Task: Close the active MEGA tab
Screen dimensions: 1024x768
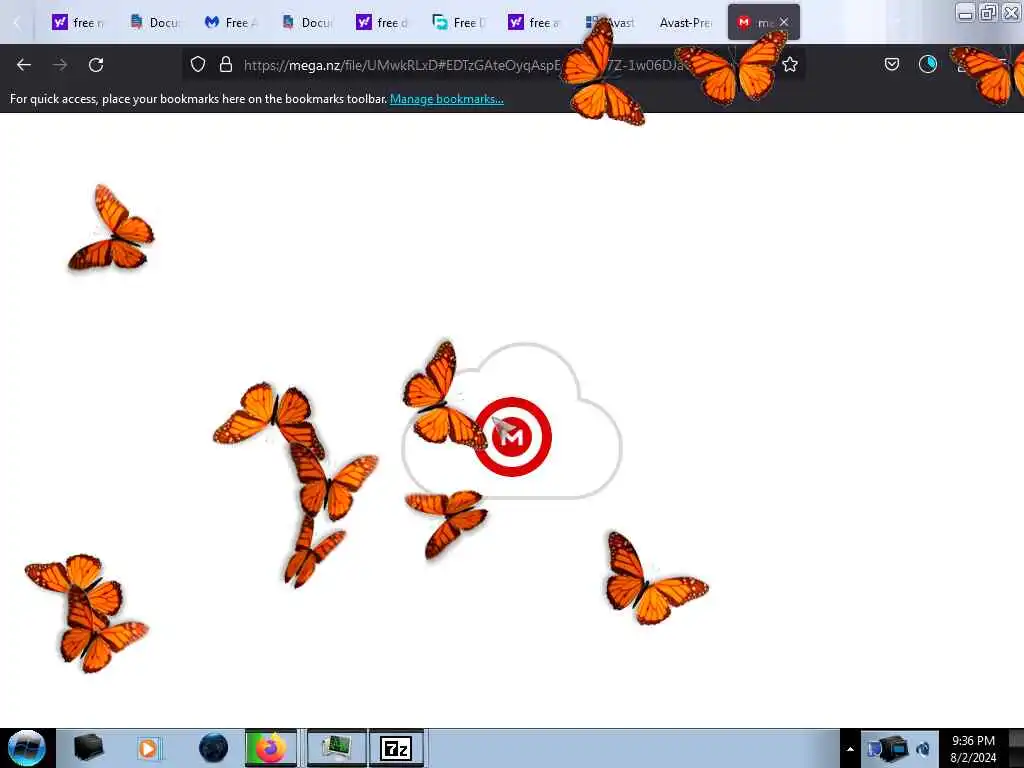Action: click(x=784, y=22)
